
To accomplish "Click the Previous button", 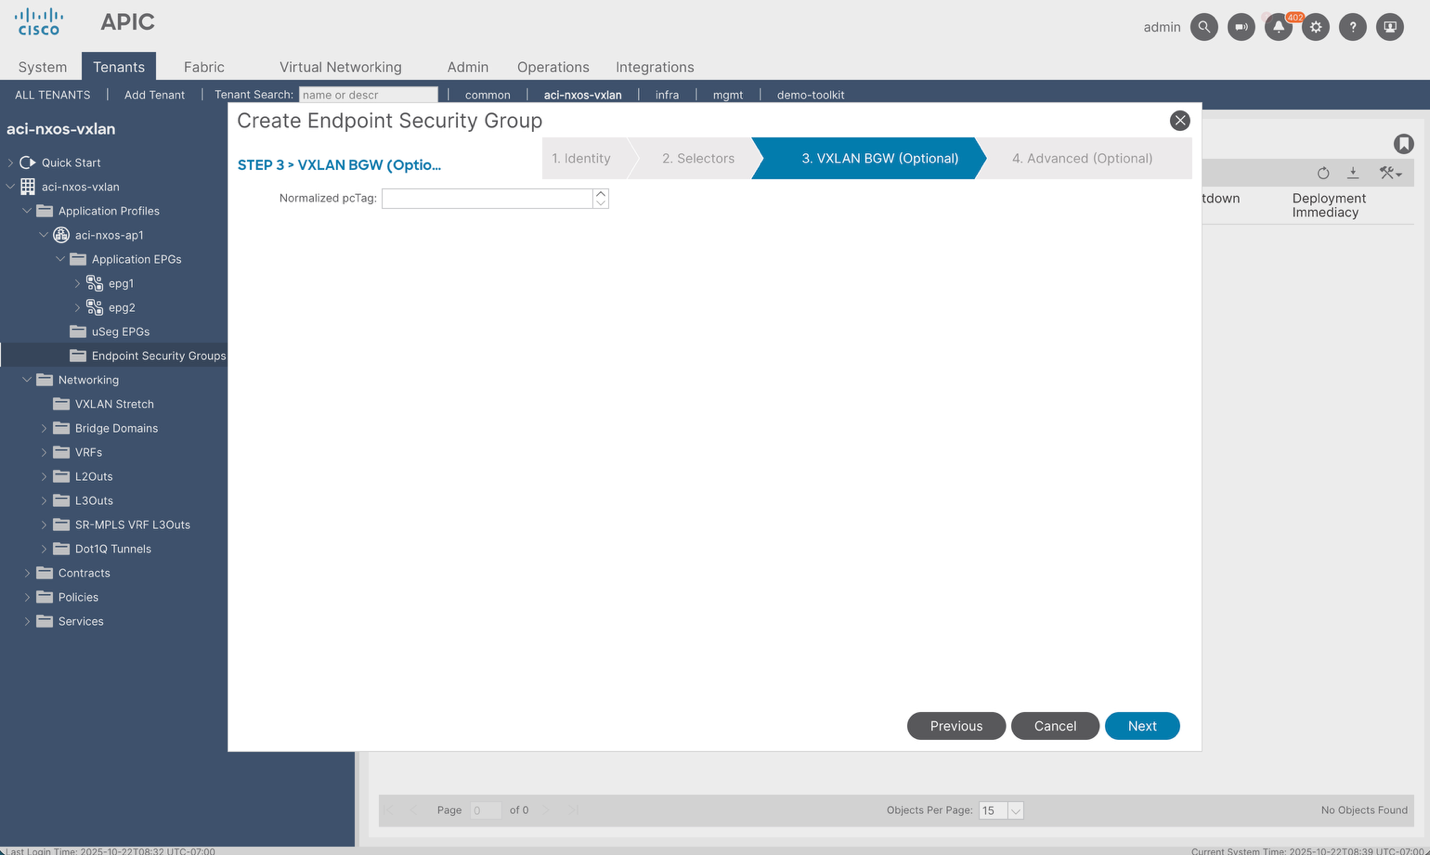I will pyautogui.click(x=956, y=726).
